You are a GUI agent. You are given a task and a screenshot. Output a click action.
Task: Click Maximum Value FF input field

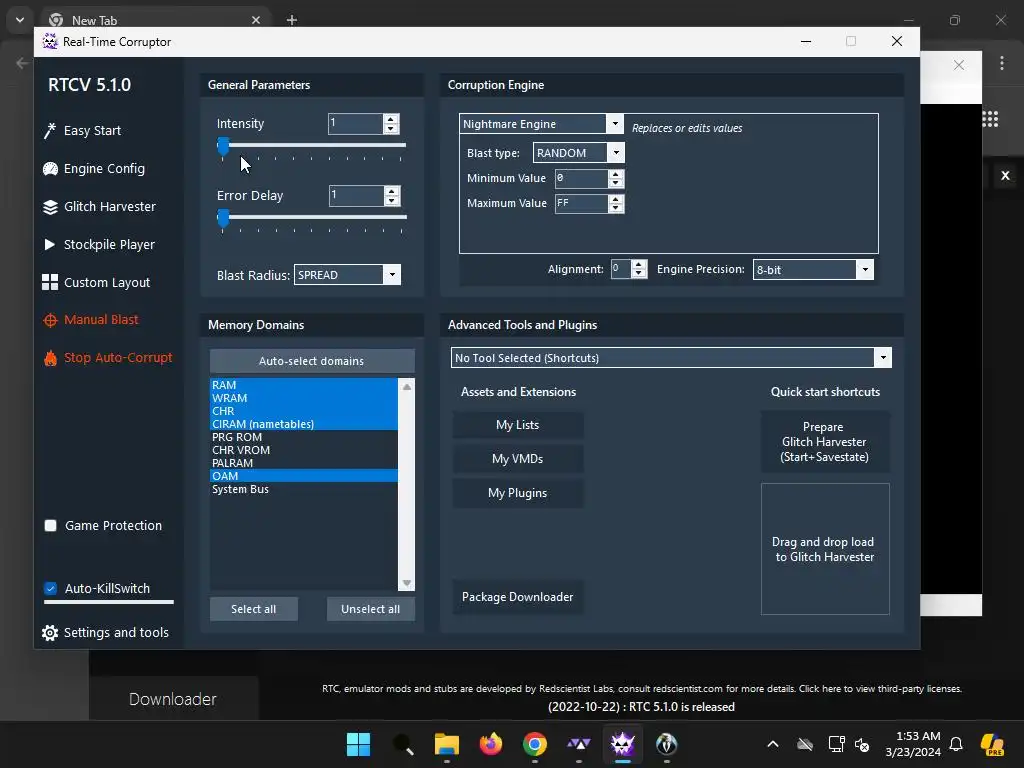(x=581, y=204)
